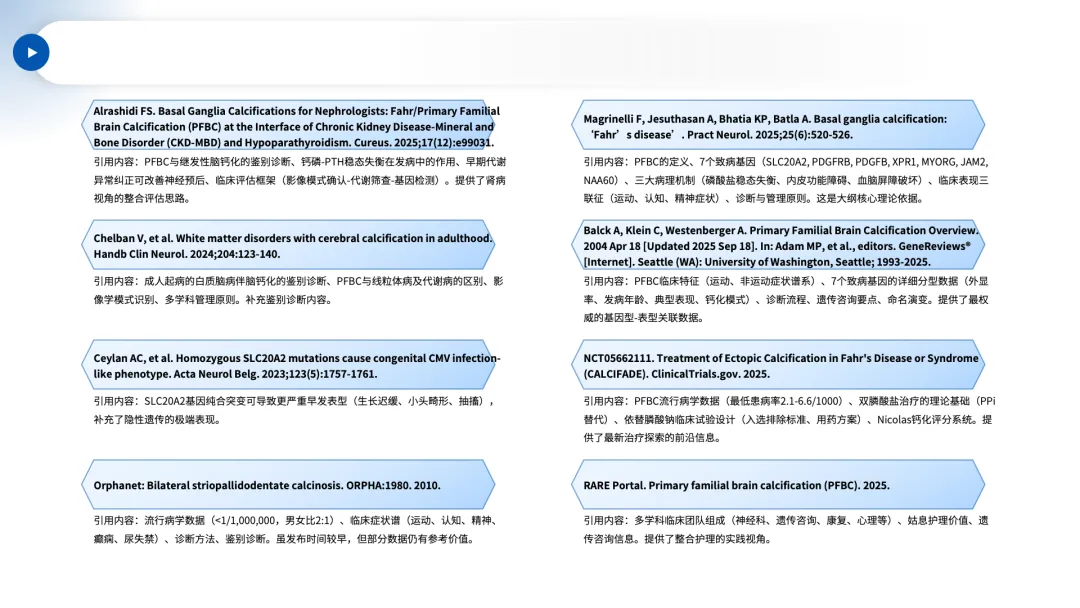Click the 引用内容 paragraph about PFBC与继发性脑钙化

[x=300, y=180]
